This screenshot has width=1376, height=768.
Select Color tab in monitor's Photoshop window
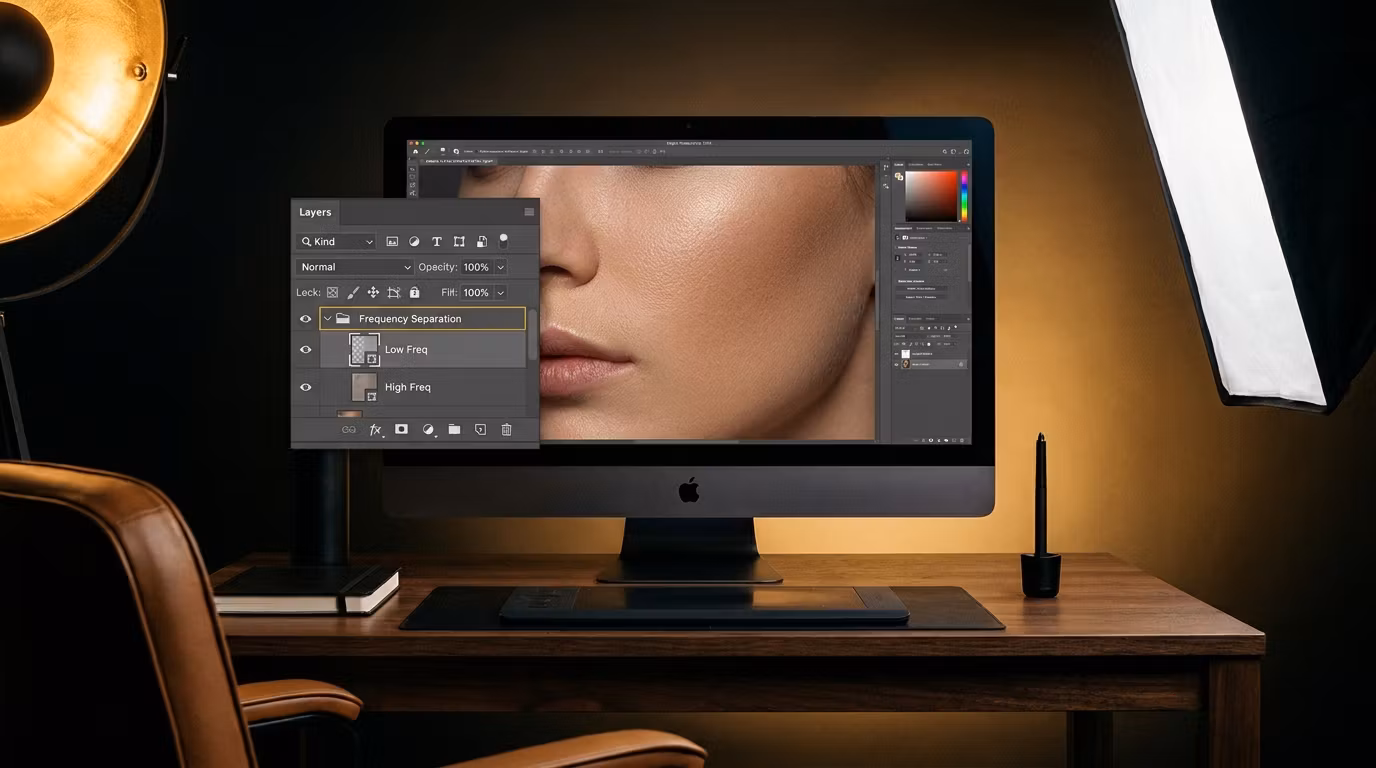coord(898,164)
